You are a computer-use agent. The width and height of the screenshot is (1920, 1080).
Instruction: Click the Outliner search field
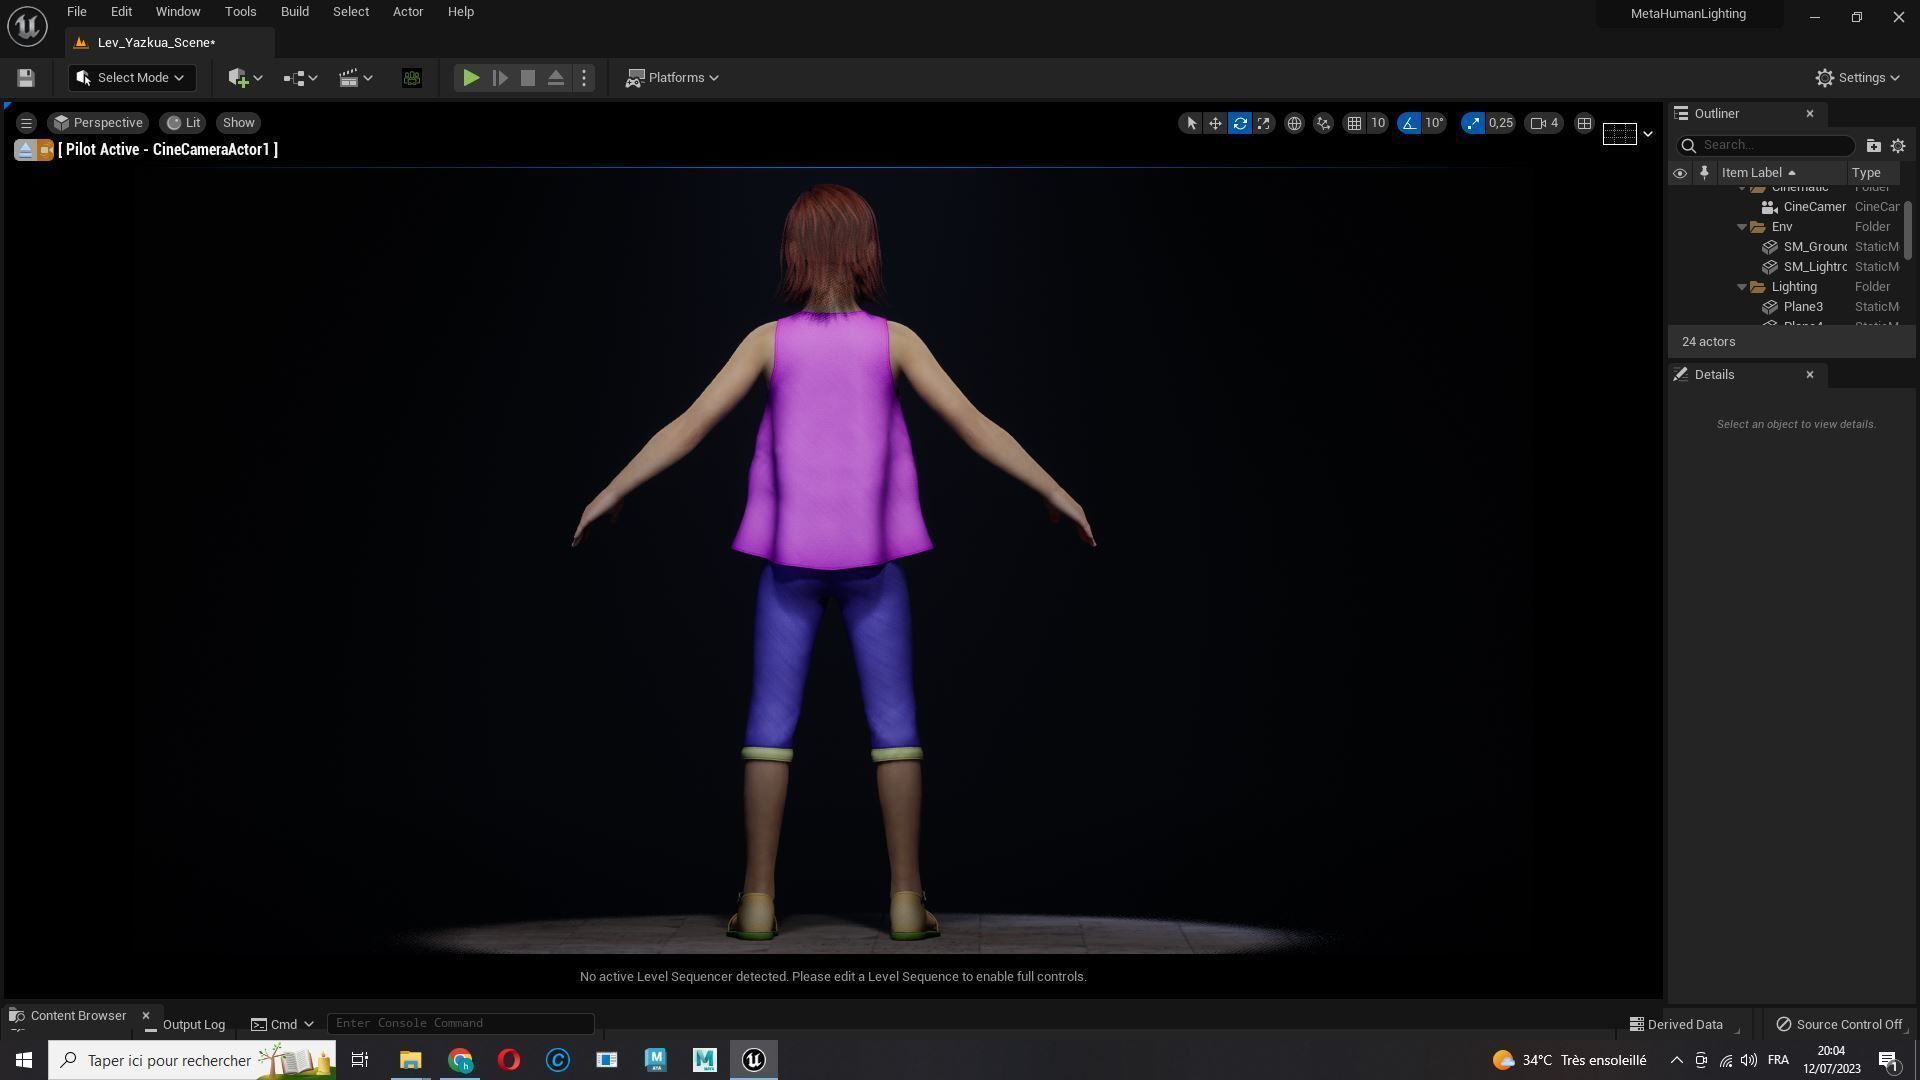pos(1765,145)
